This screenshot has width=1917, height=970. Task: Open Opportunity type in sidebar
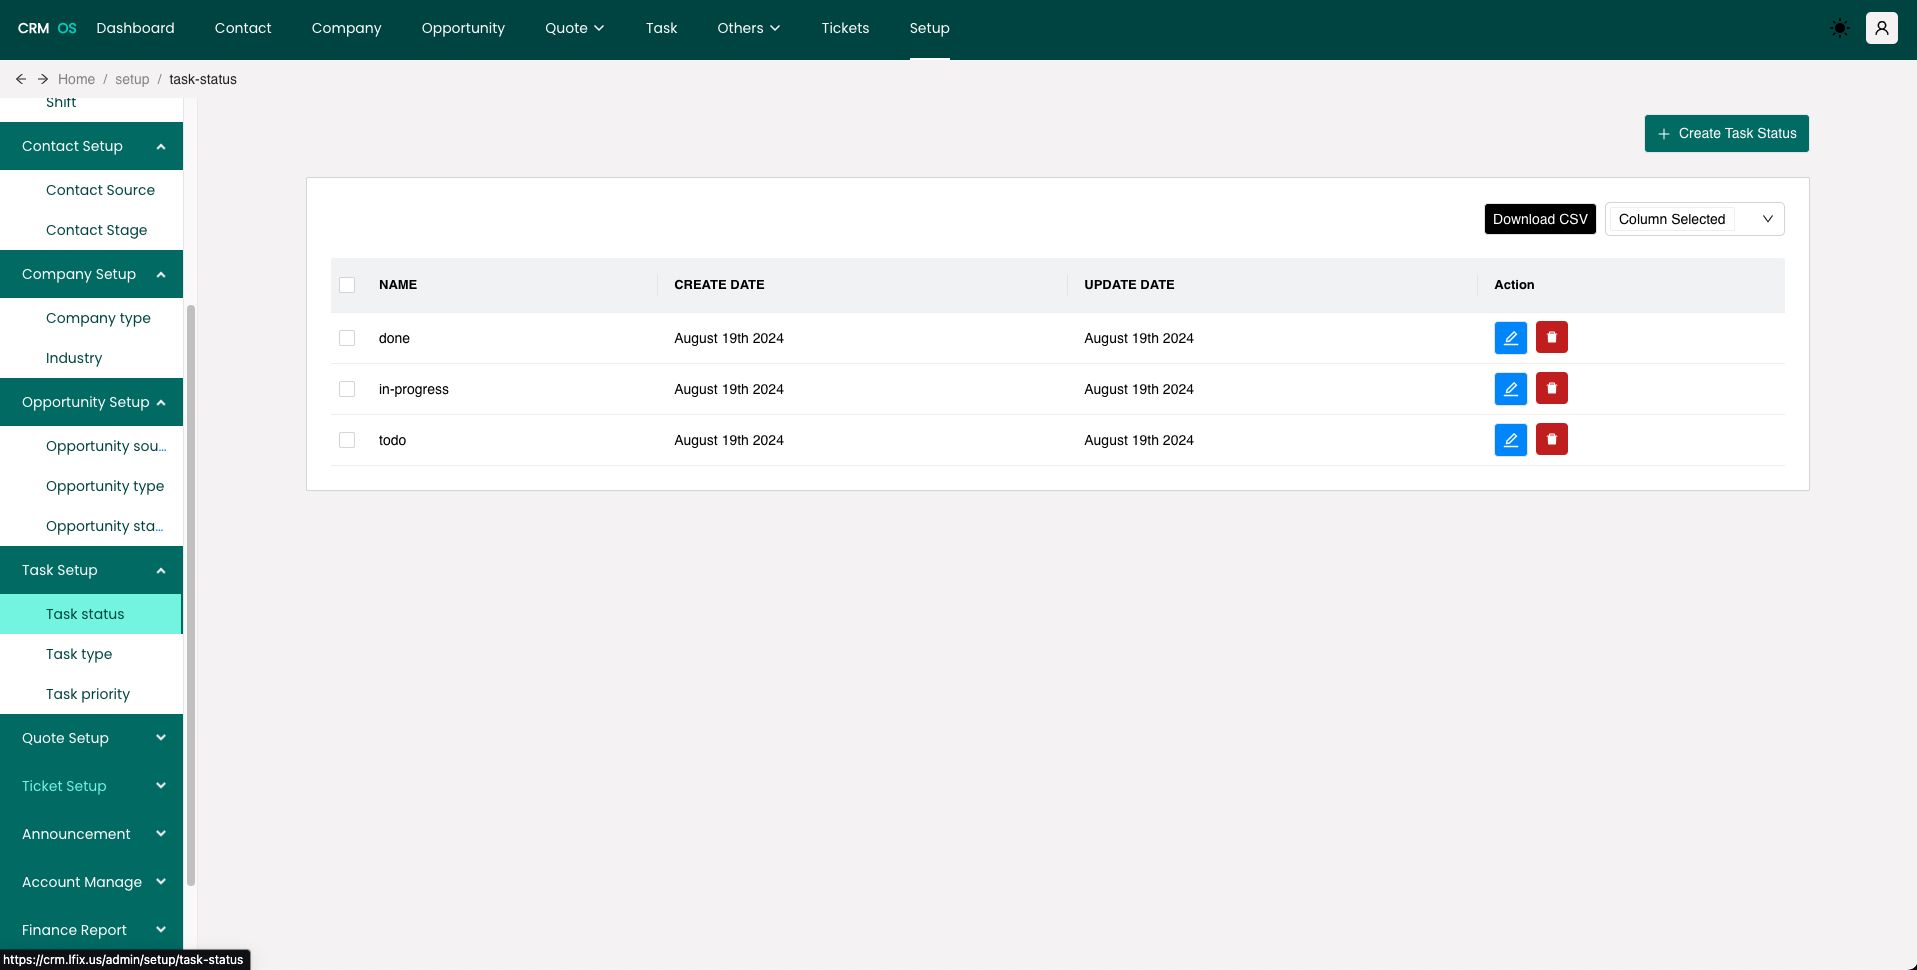(x=91, y=486)
